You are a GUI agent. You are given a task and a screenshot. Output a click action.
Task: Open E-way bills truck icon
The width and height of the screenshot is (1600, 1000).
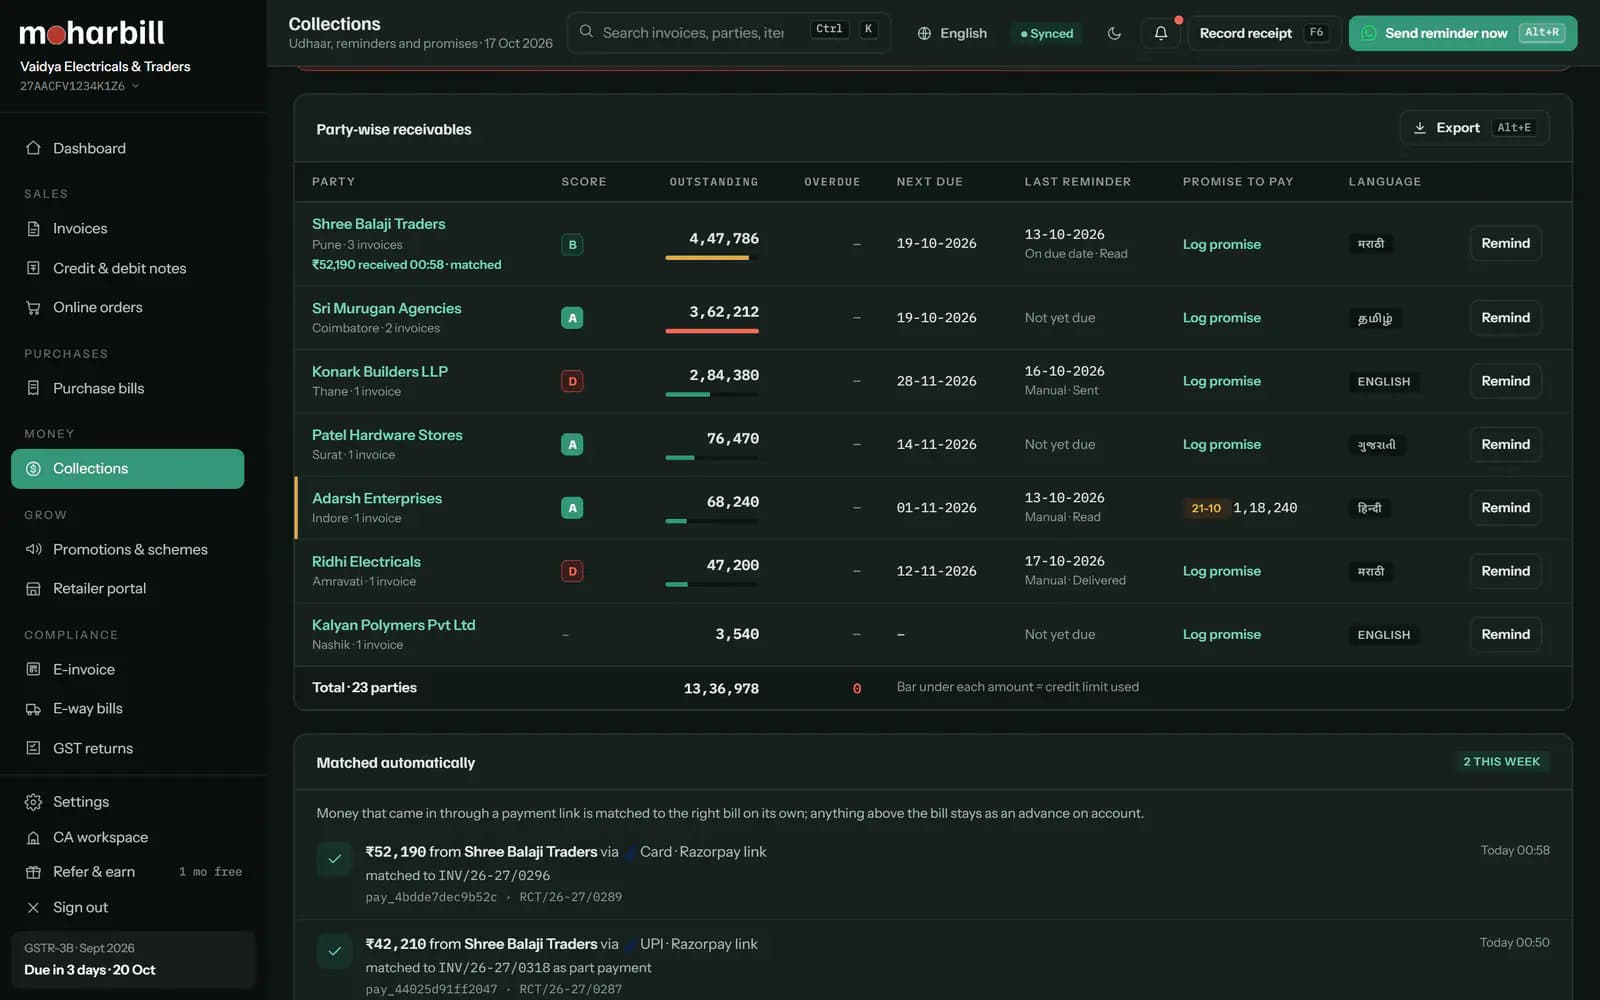pyautogui.click(x=33, y=708)
